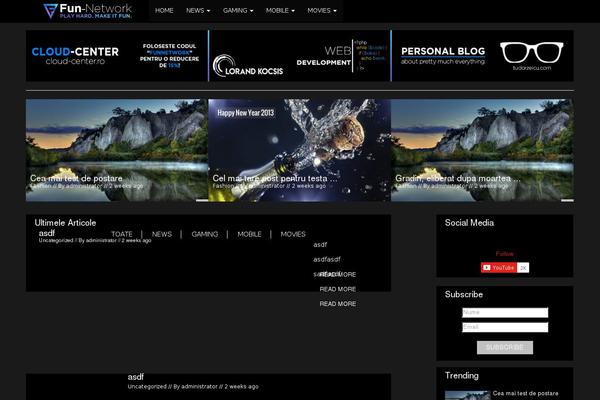Screen dimensions: 600x400
Task: Expand the NEWS dropdown menu
Action: (198, 11)
